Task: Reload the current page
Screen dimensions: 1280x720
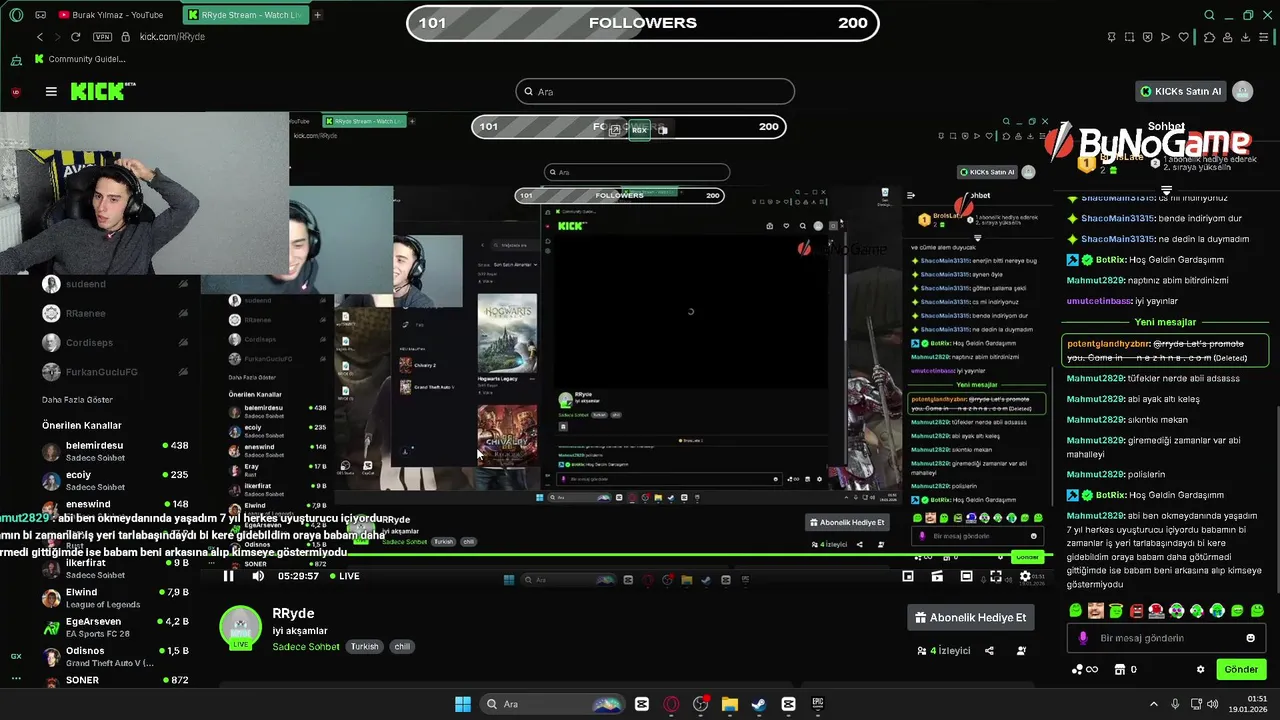Action: [x=78, y=37]
